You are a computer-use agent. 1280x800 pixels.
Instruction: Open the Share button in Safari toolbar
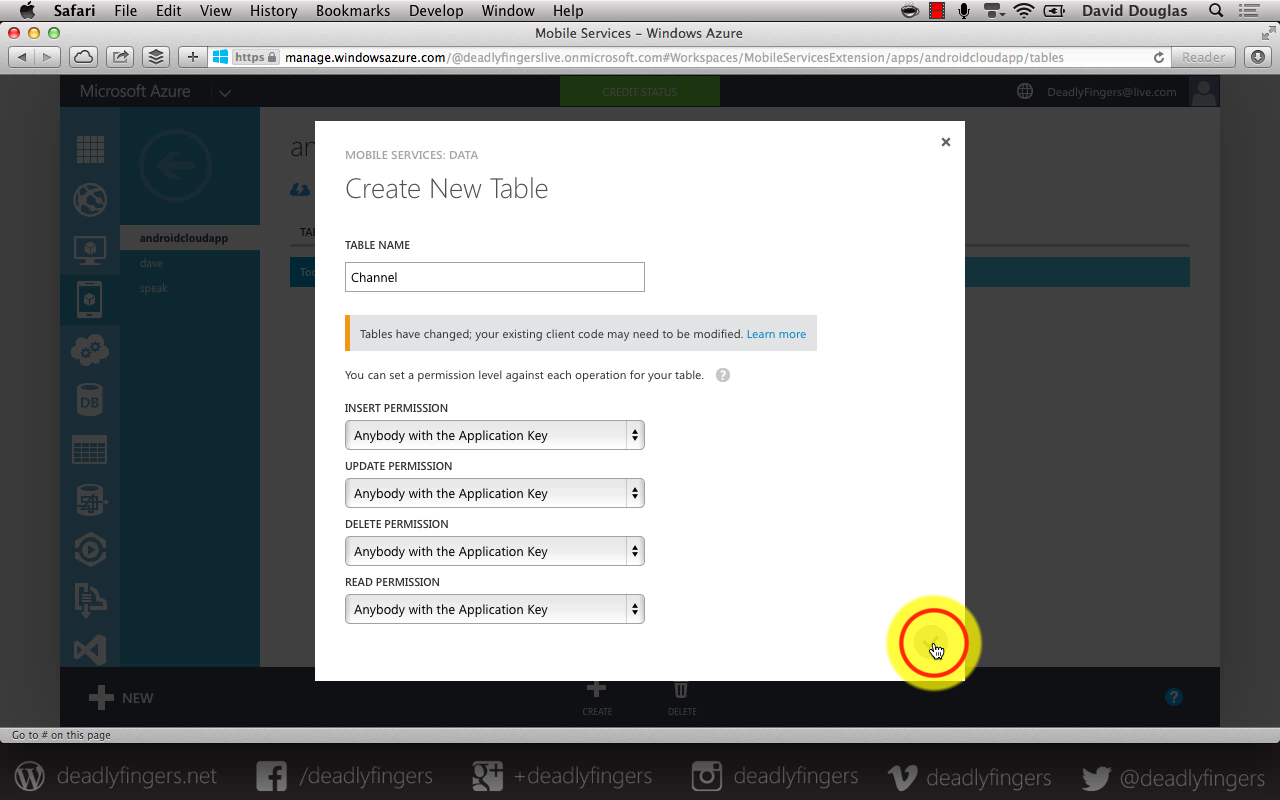tap(120, 57)
